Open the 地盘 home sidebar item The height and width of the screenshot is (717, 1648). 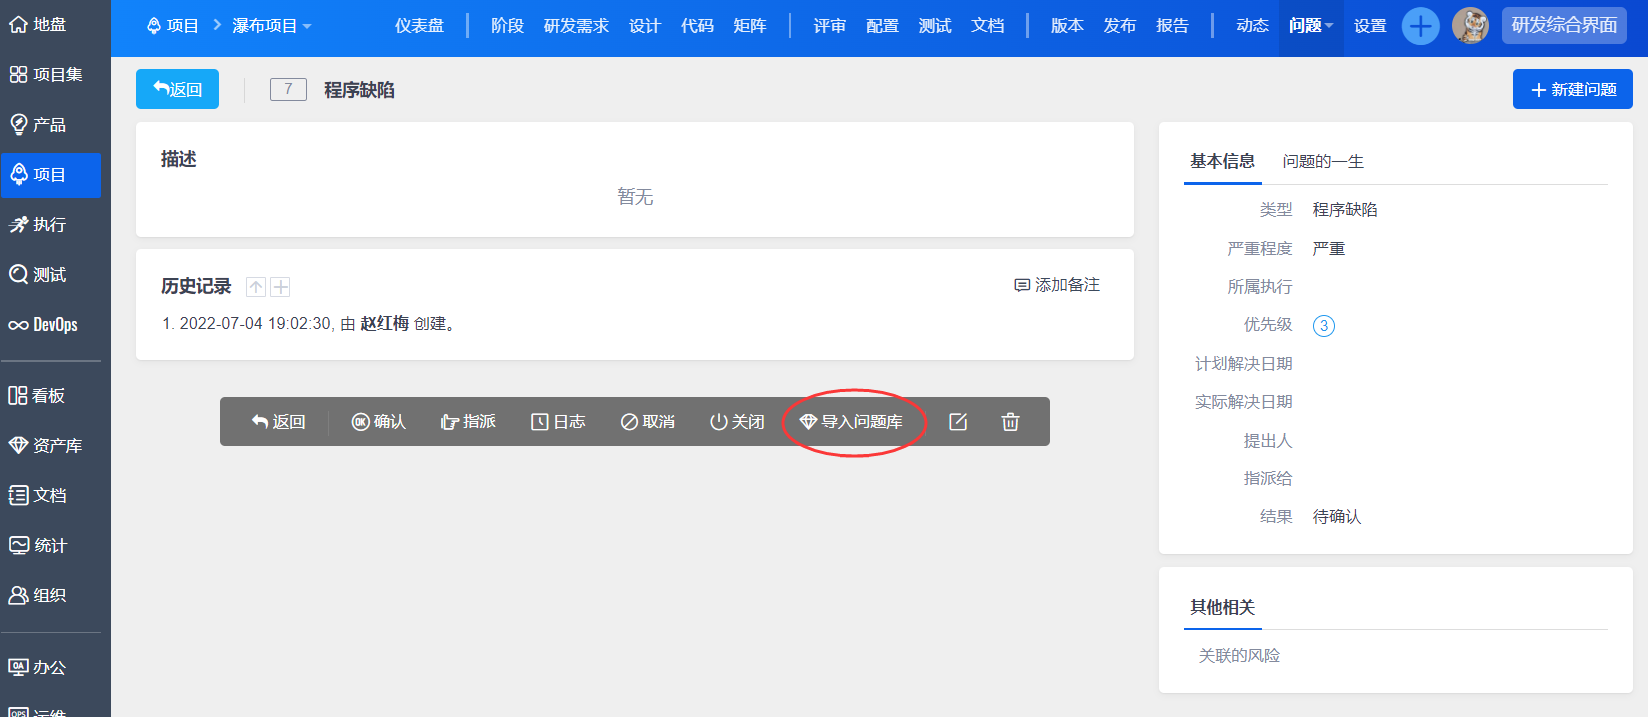pos(38,25)
